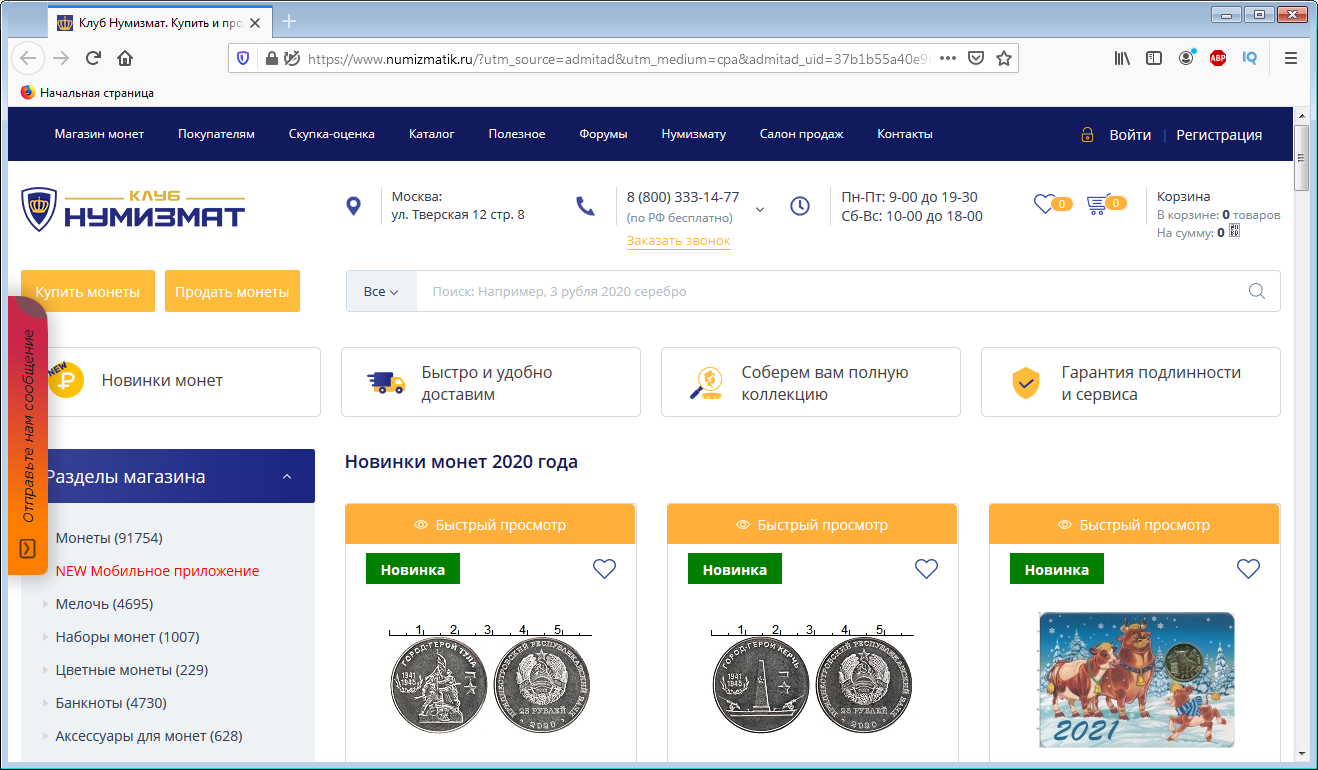Click the browser Back arrow button

click(x=28, y=58)
